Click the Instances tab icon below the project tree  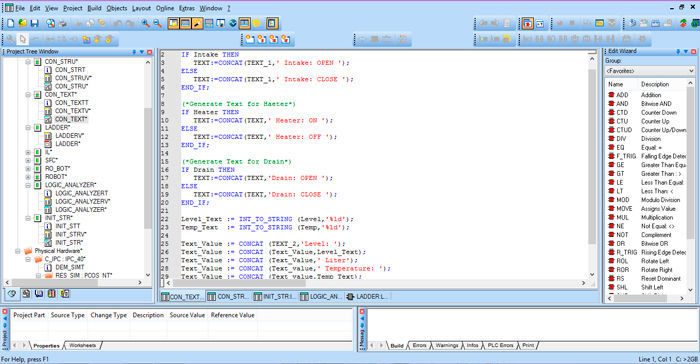pos(65,294)
